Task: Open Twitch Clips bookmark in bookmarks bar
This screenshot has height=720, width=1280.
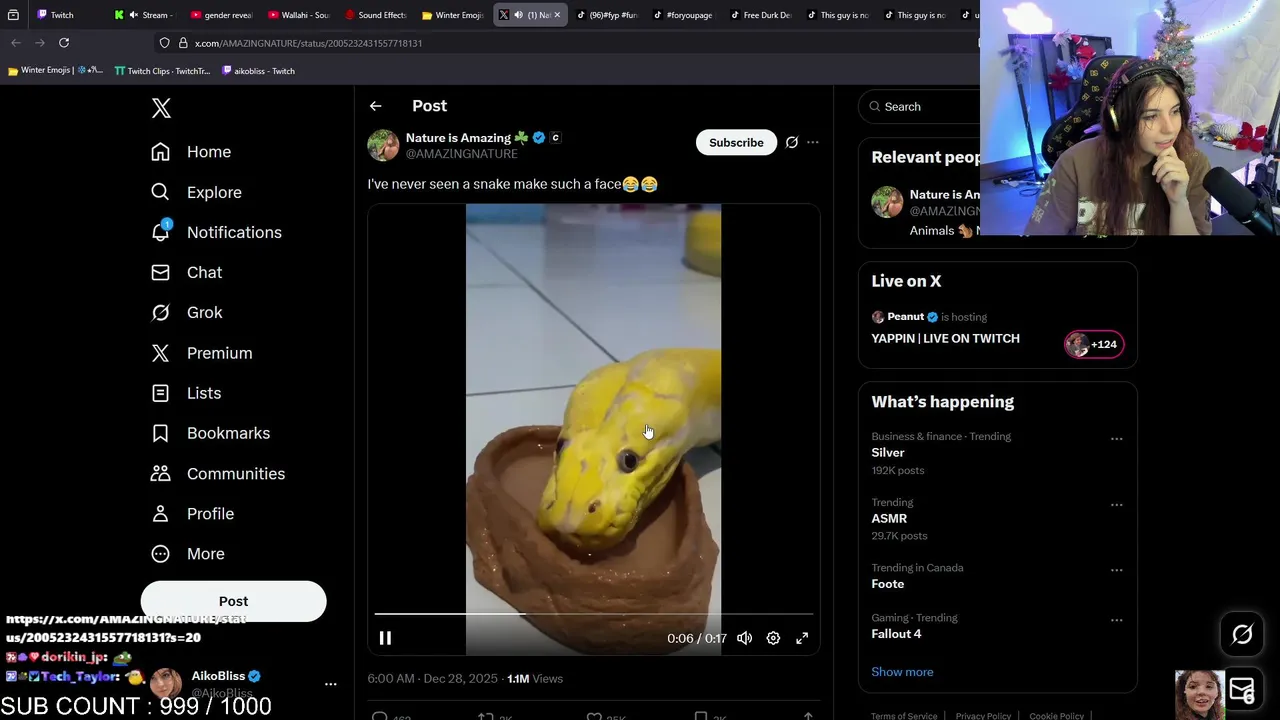Action: pos(162,71)
